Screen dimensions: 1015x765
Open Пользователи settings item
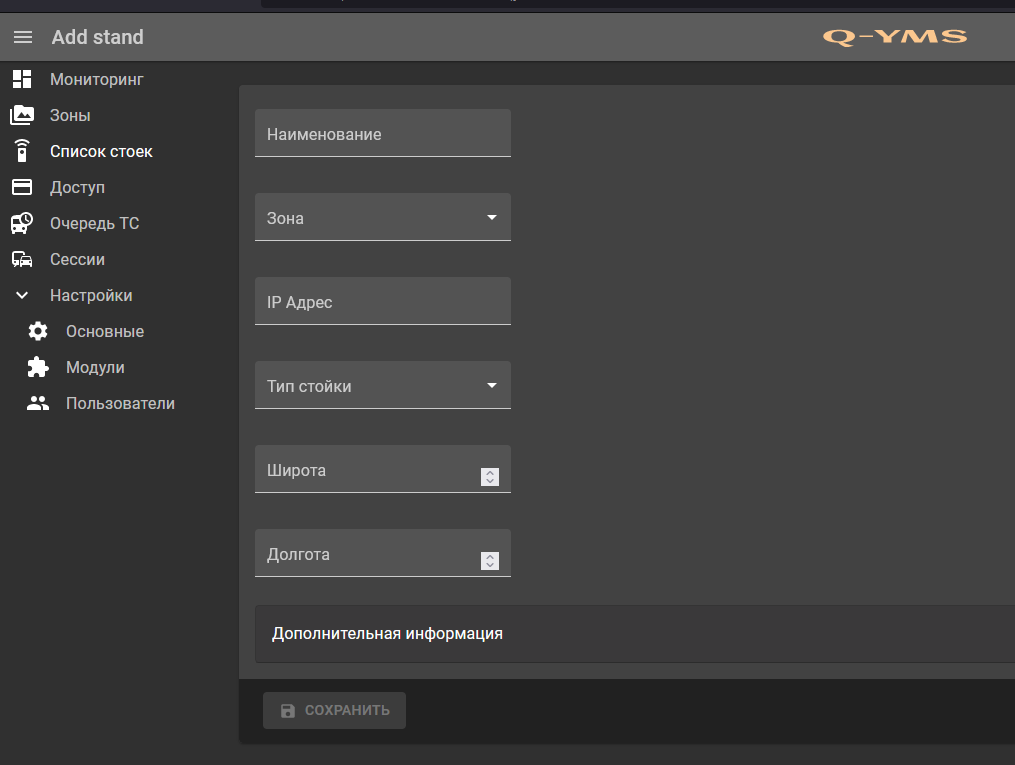point(120,403)
